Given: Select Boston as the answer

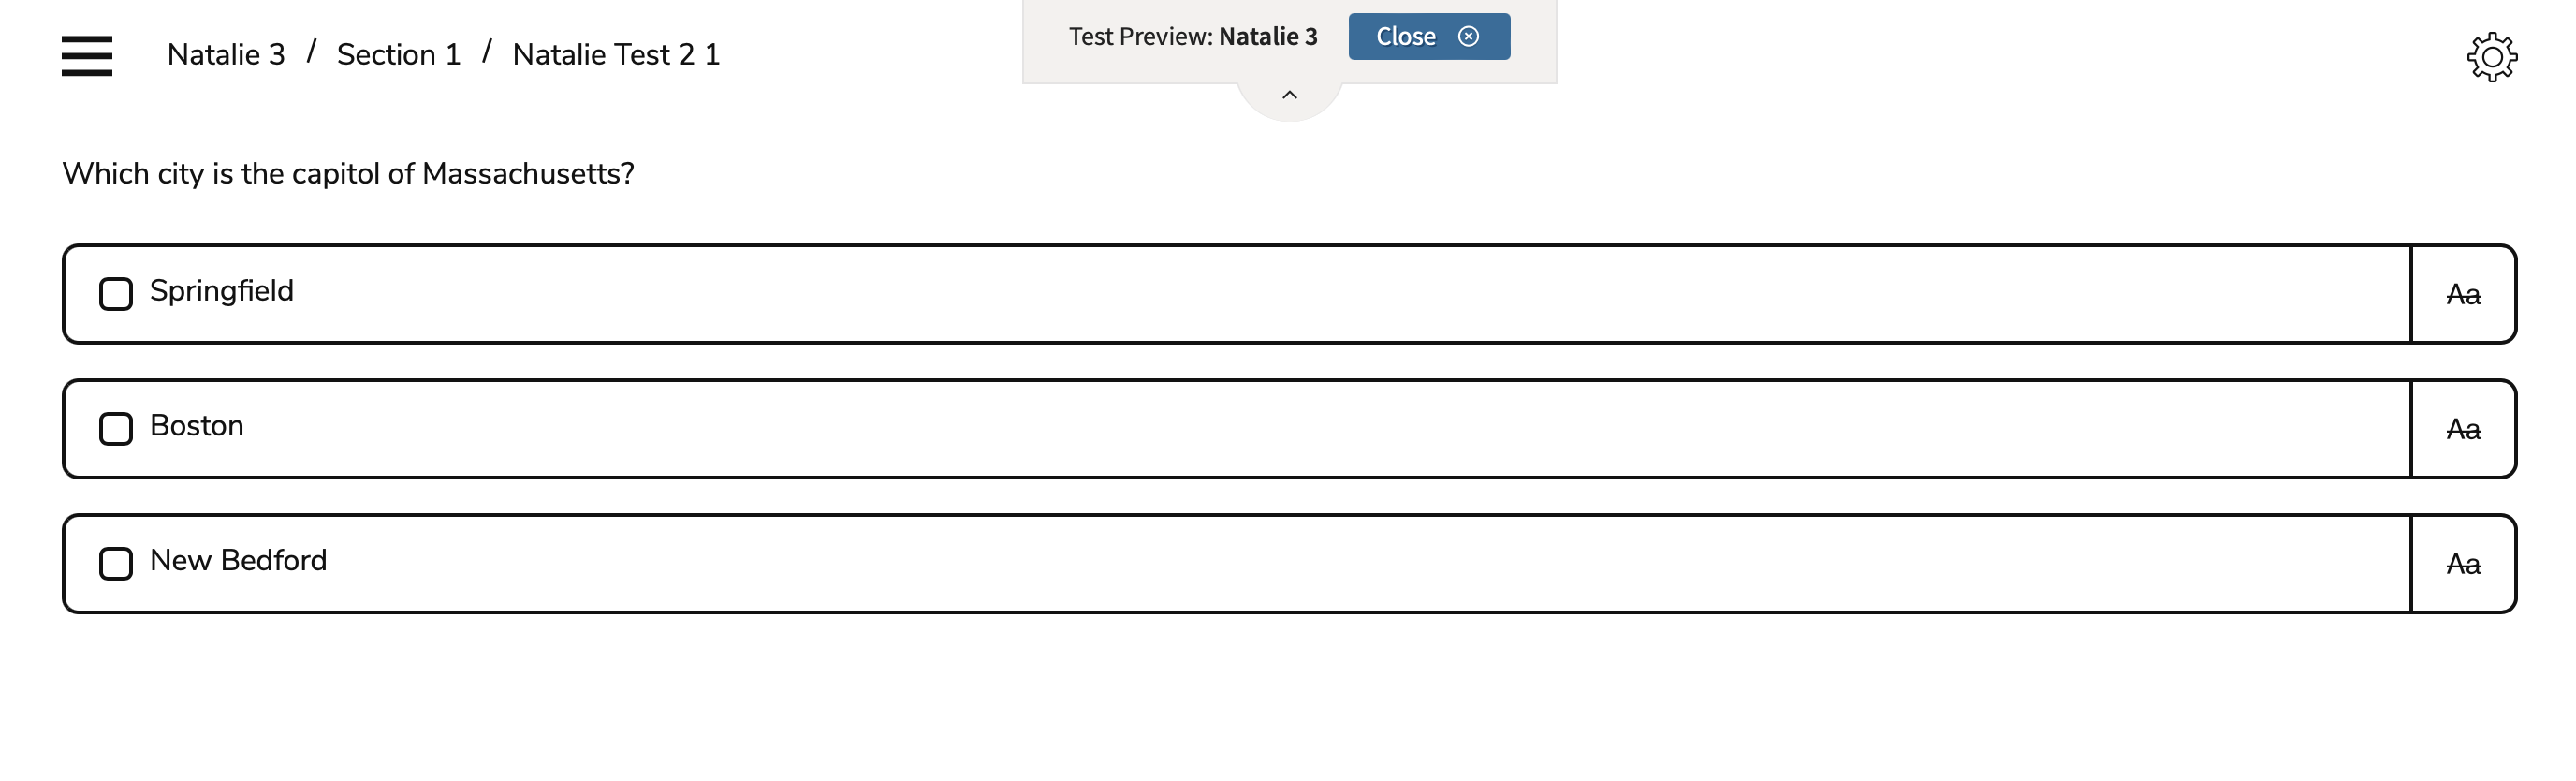Looking at the screenshot, I should (115, 428).
